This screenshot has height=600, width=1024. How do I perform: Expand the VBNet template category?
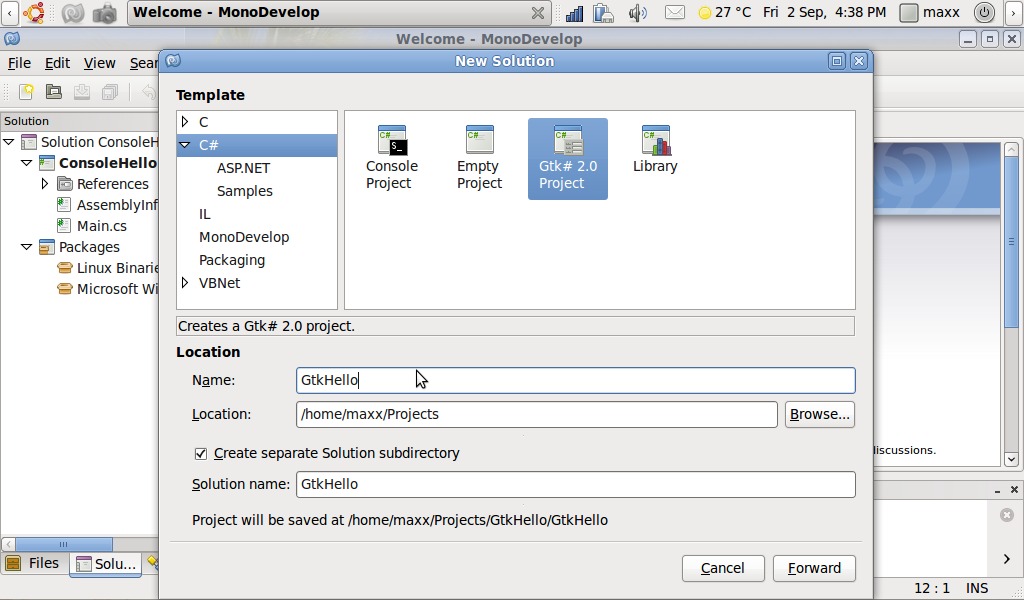click(x=185, y=283)
